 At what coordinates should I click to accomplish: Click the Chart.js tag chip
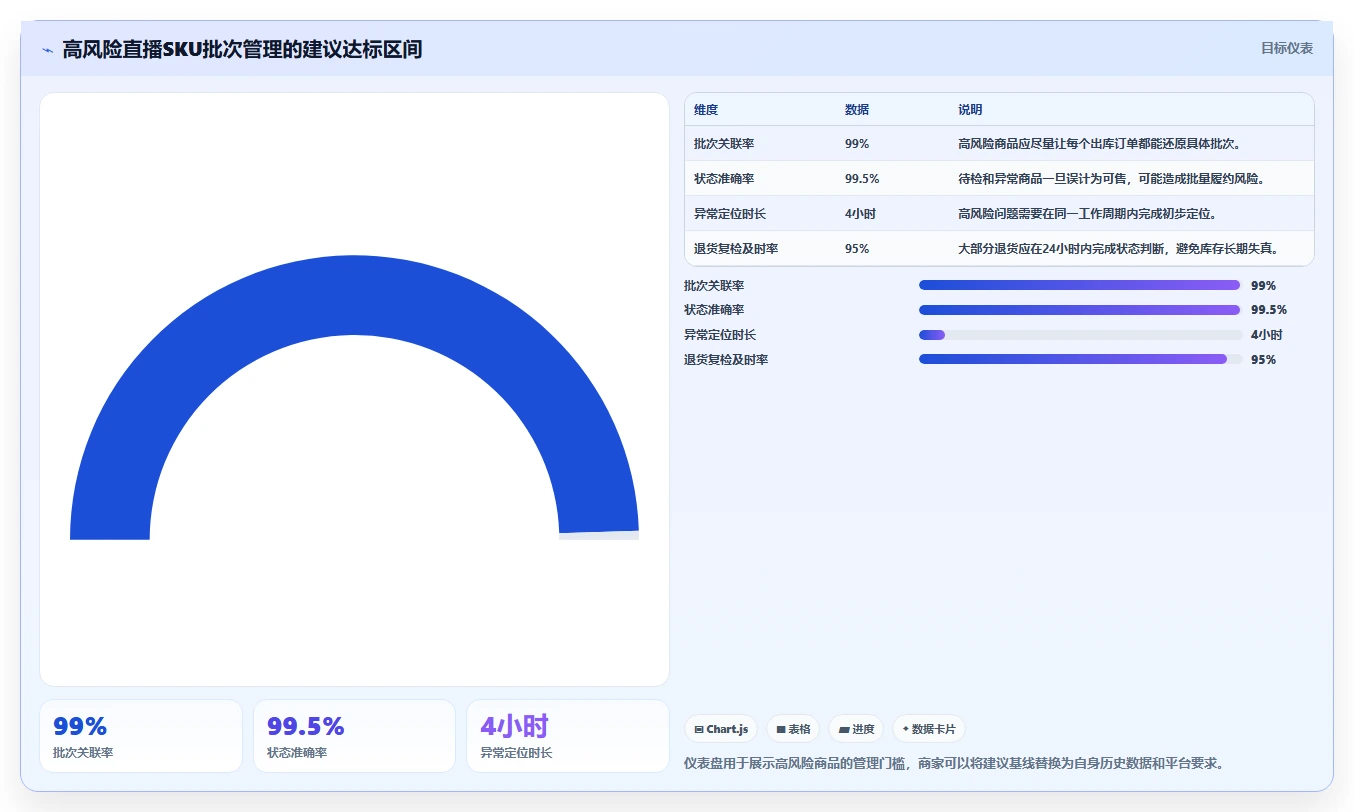tap(721, 729)
